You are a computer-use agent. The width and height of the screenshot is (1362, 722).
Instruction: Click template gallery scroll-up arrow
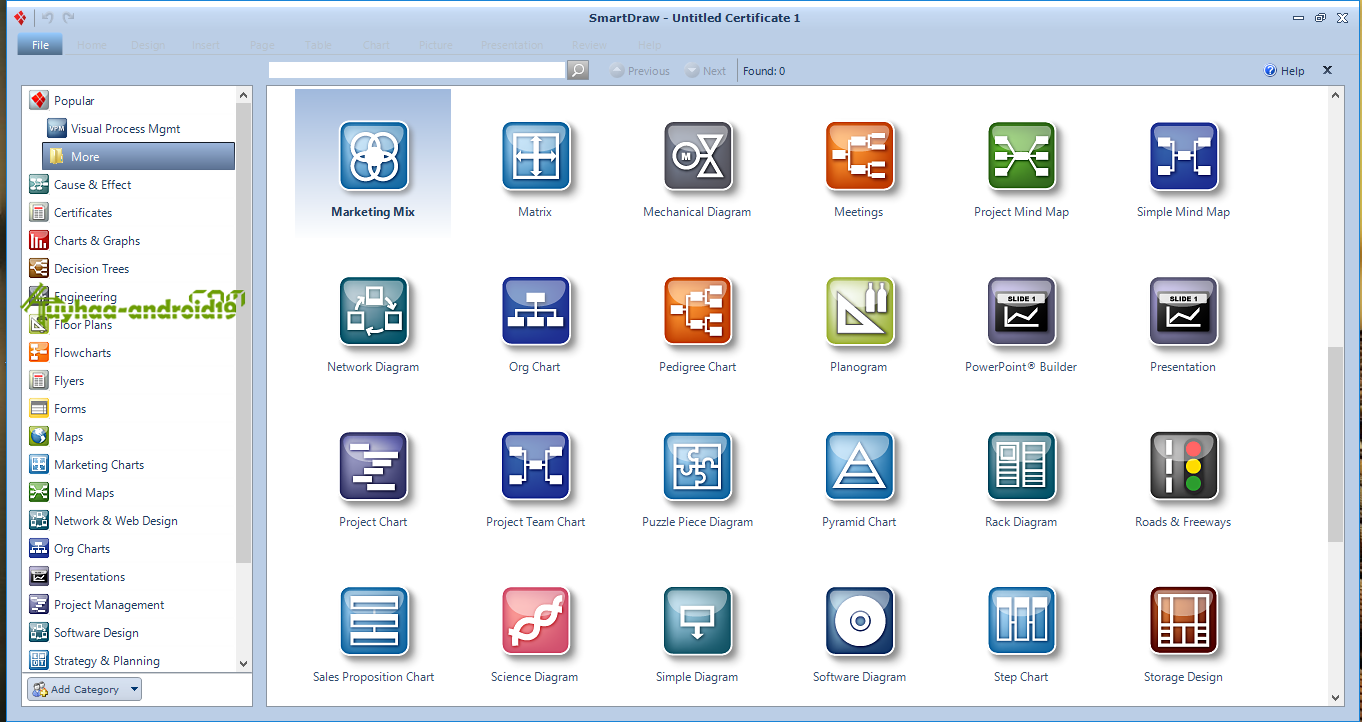[x=1335, y=95]
